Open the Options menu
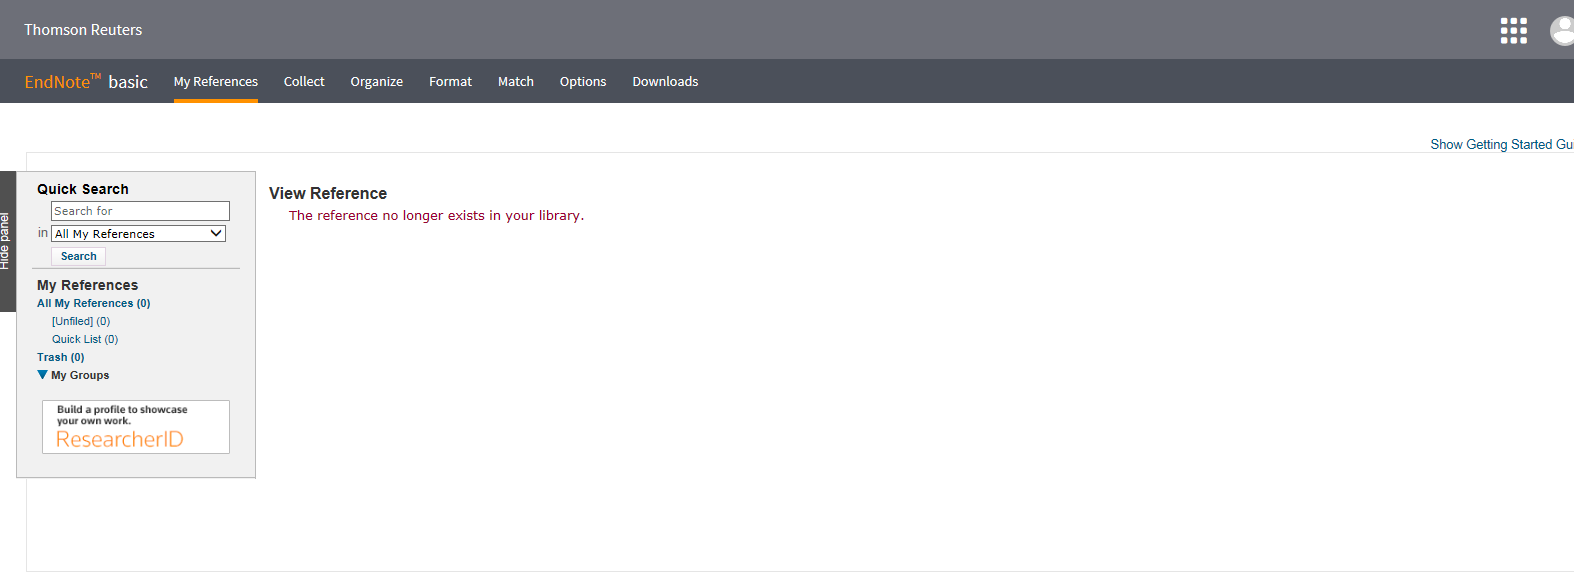Image resolution: width=1574 pixels, height=578 pixels. (x=583, y=82)
